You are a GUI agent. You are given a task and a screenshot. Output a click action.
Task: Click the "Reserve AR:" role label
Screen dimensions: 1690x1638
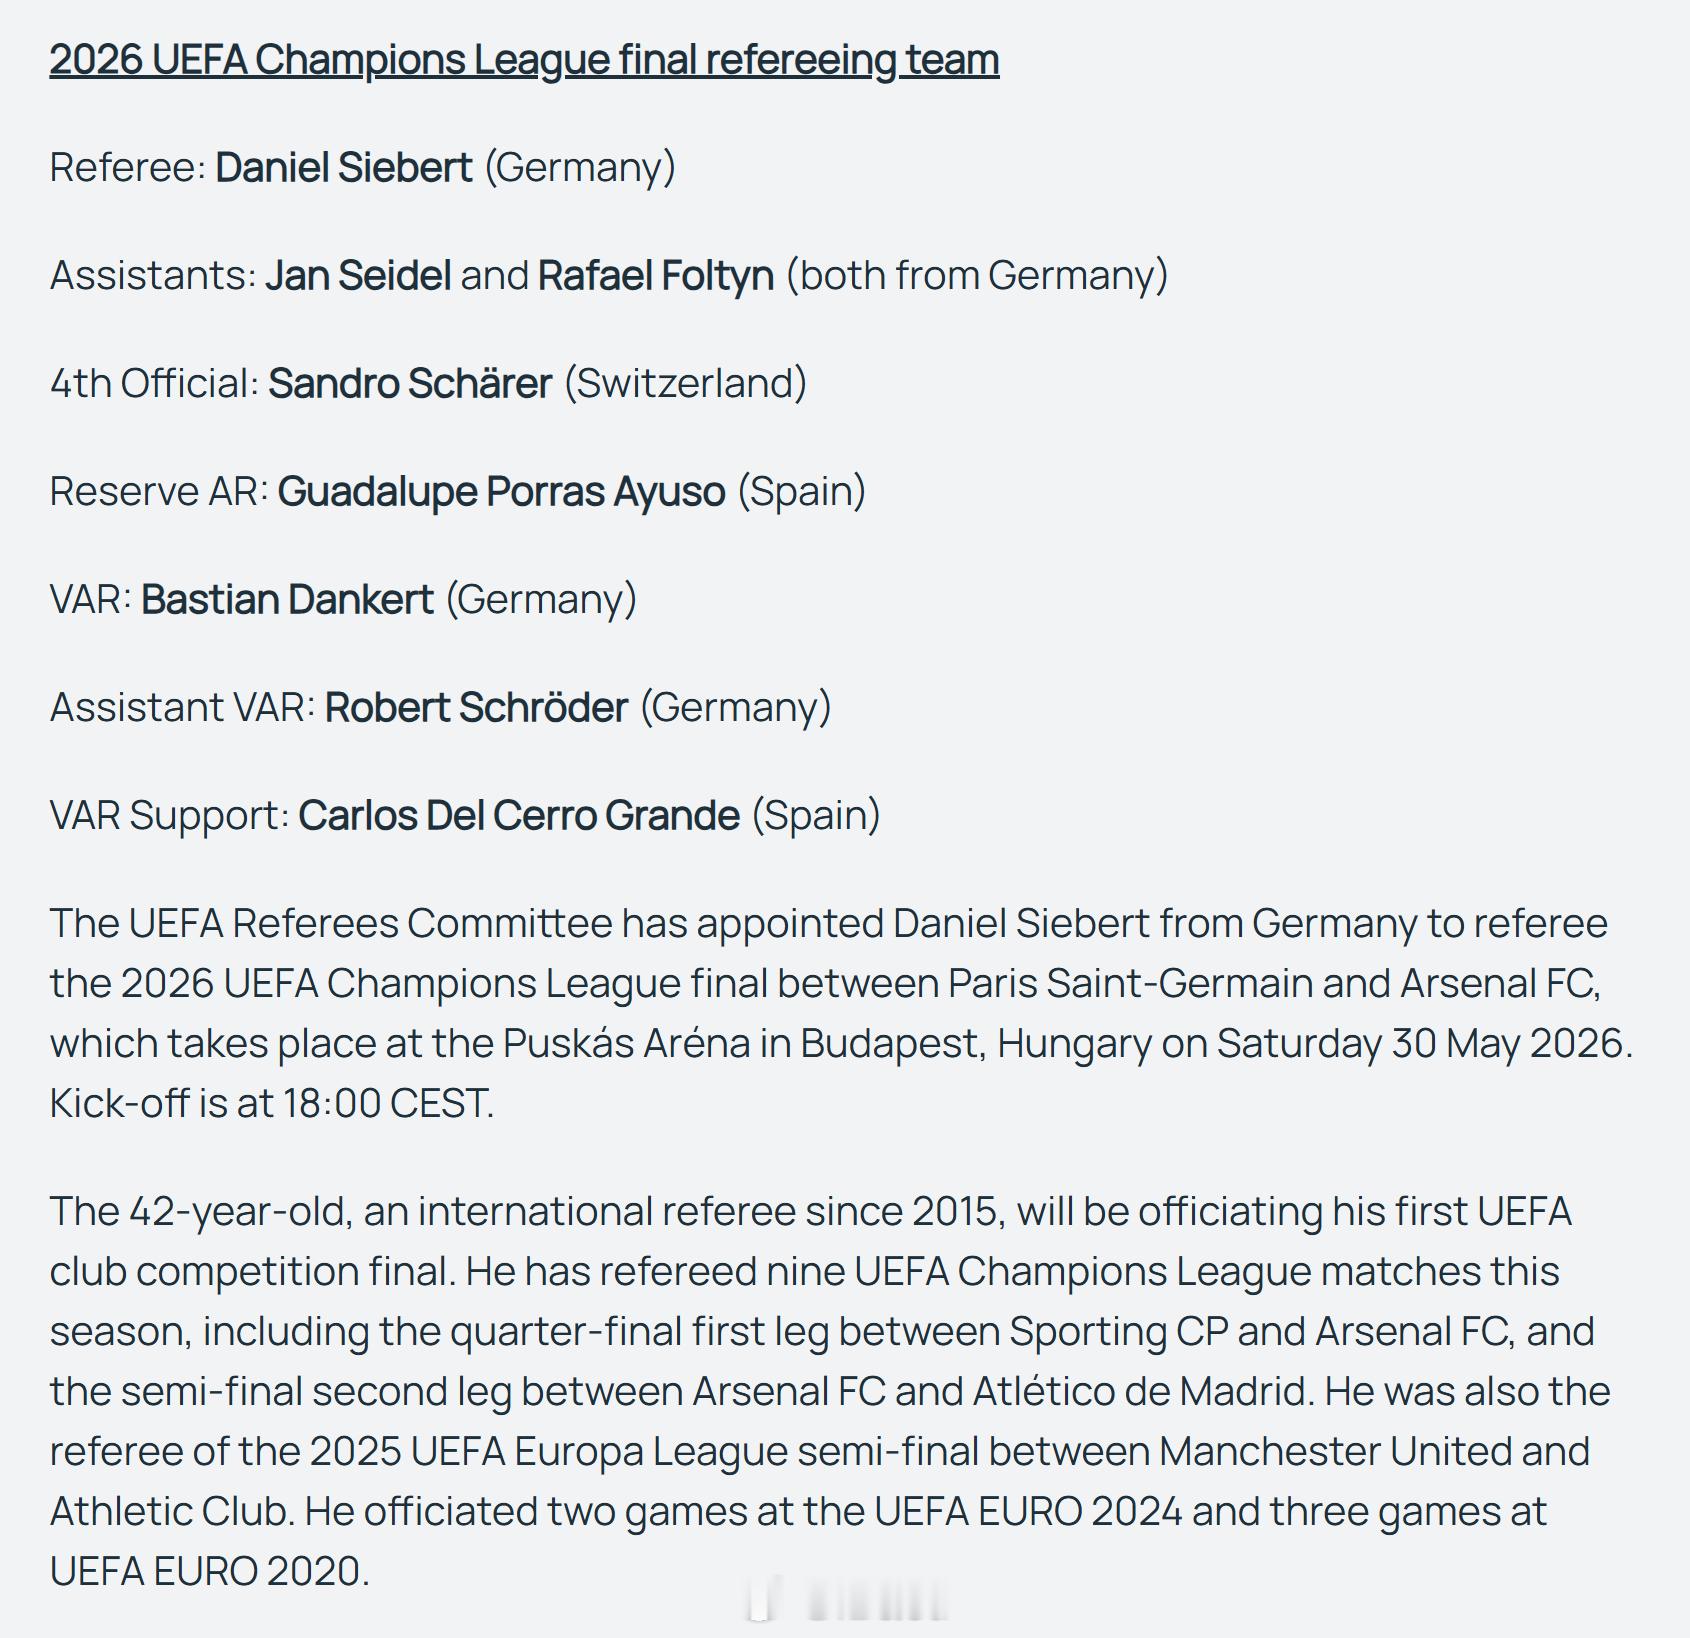159,491
